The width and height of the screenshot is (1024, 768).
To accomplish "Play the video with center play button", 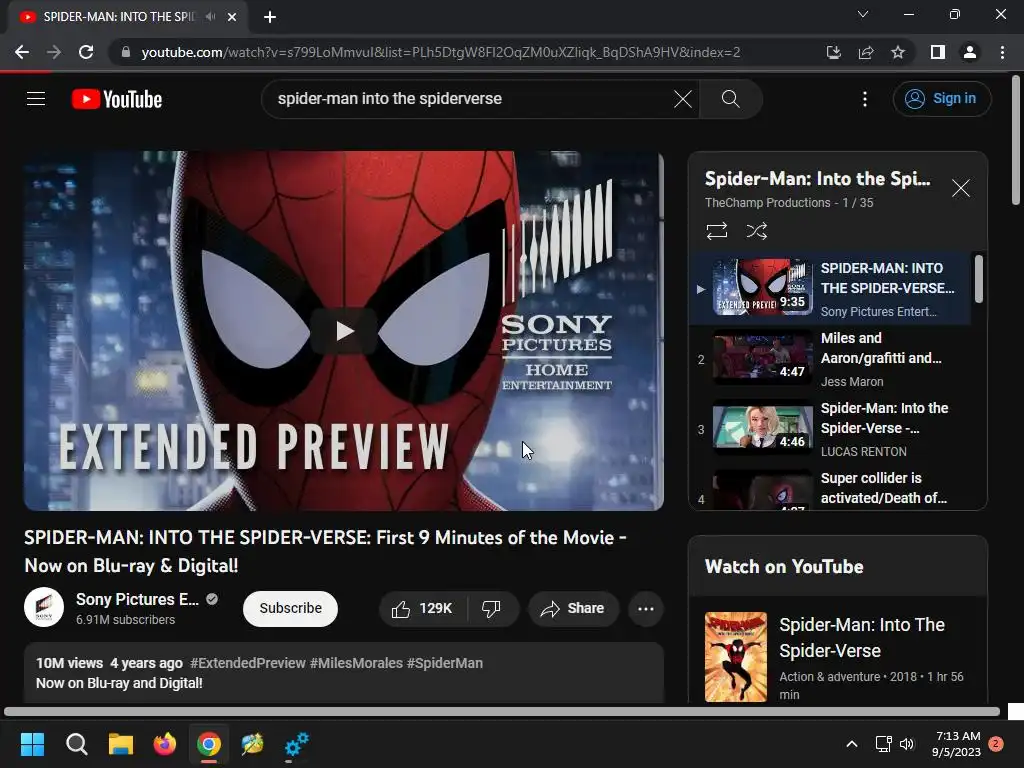I will click(x=344, y=331).
